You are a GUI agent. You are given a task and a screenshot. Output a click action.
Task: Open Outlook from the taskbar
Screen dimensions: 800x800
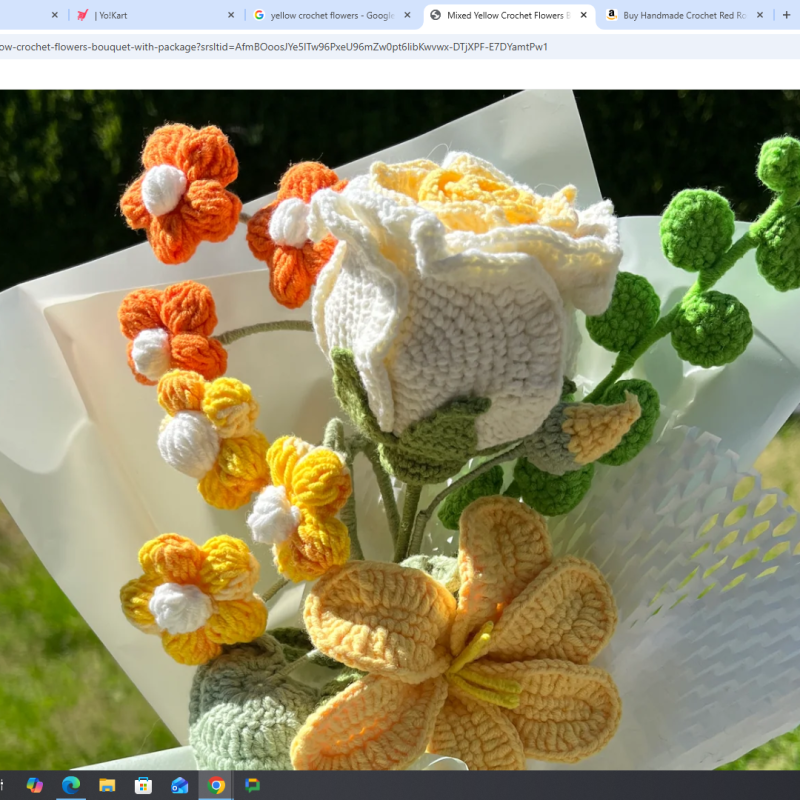(180, 786)
